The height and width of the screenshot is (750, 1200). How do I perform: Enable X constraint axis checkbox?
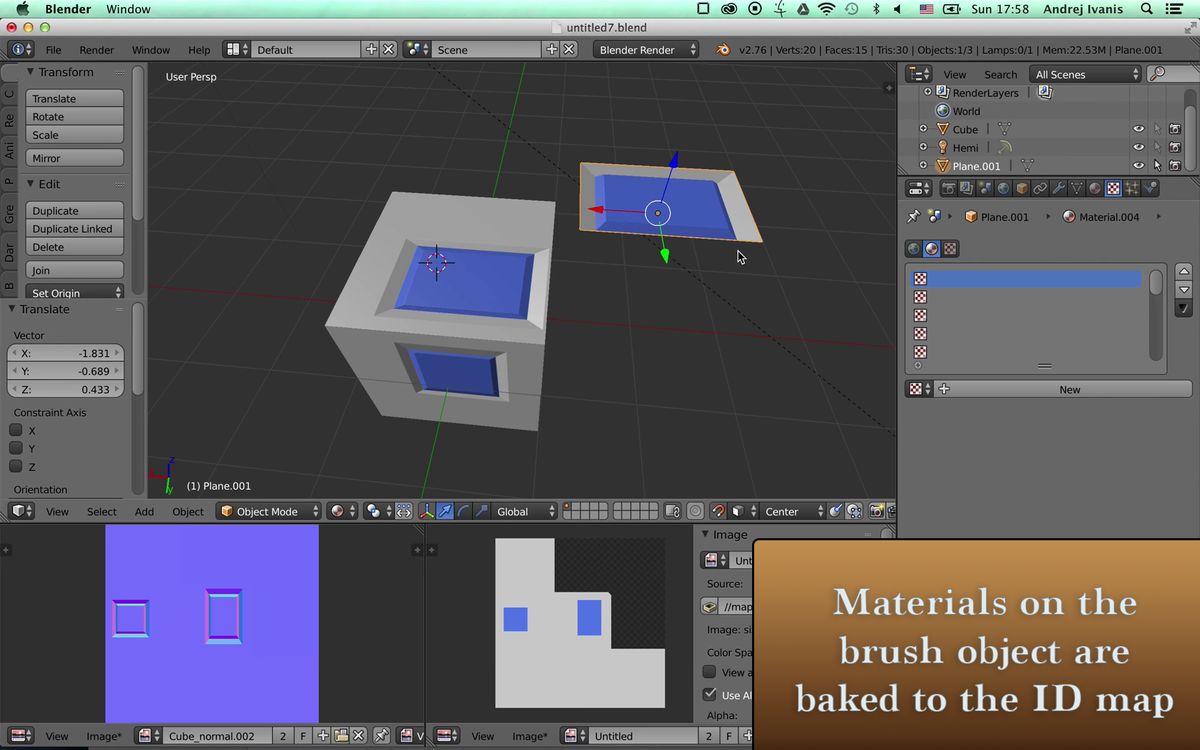tap(16, 430)
